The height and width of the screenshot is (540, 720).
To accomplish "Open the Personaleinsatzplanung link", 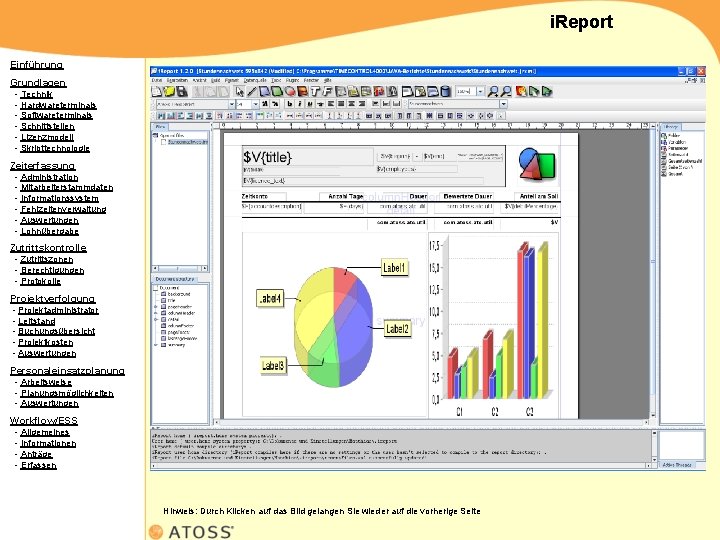I will click(x=68, y=371).
